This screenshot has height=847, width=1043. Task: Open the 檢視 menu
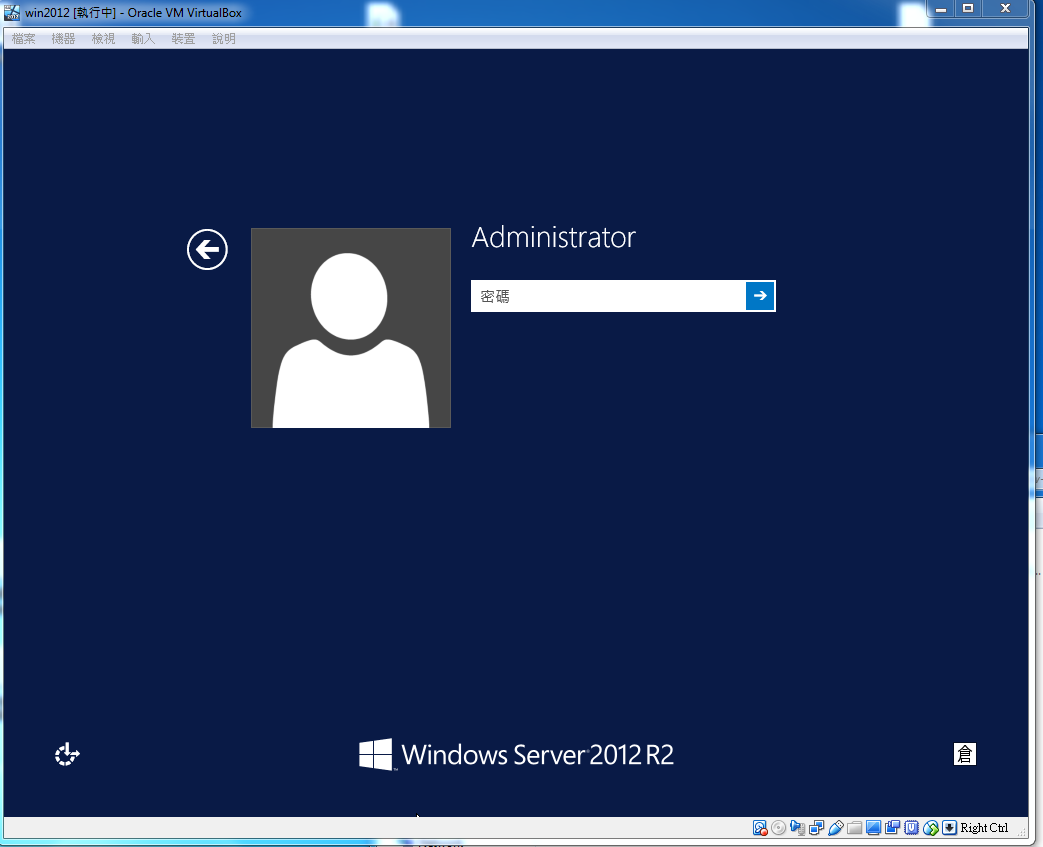click(103, 39)
